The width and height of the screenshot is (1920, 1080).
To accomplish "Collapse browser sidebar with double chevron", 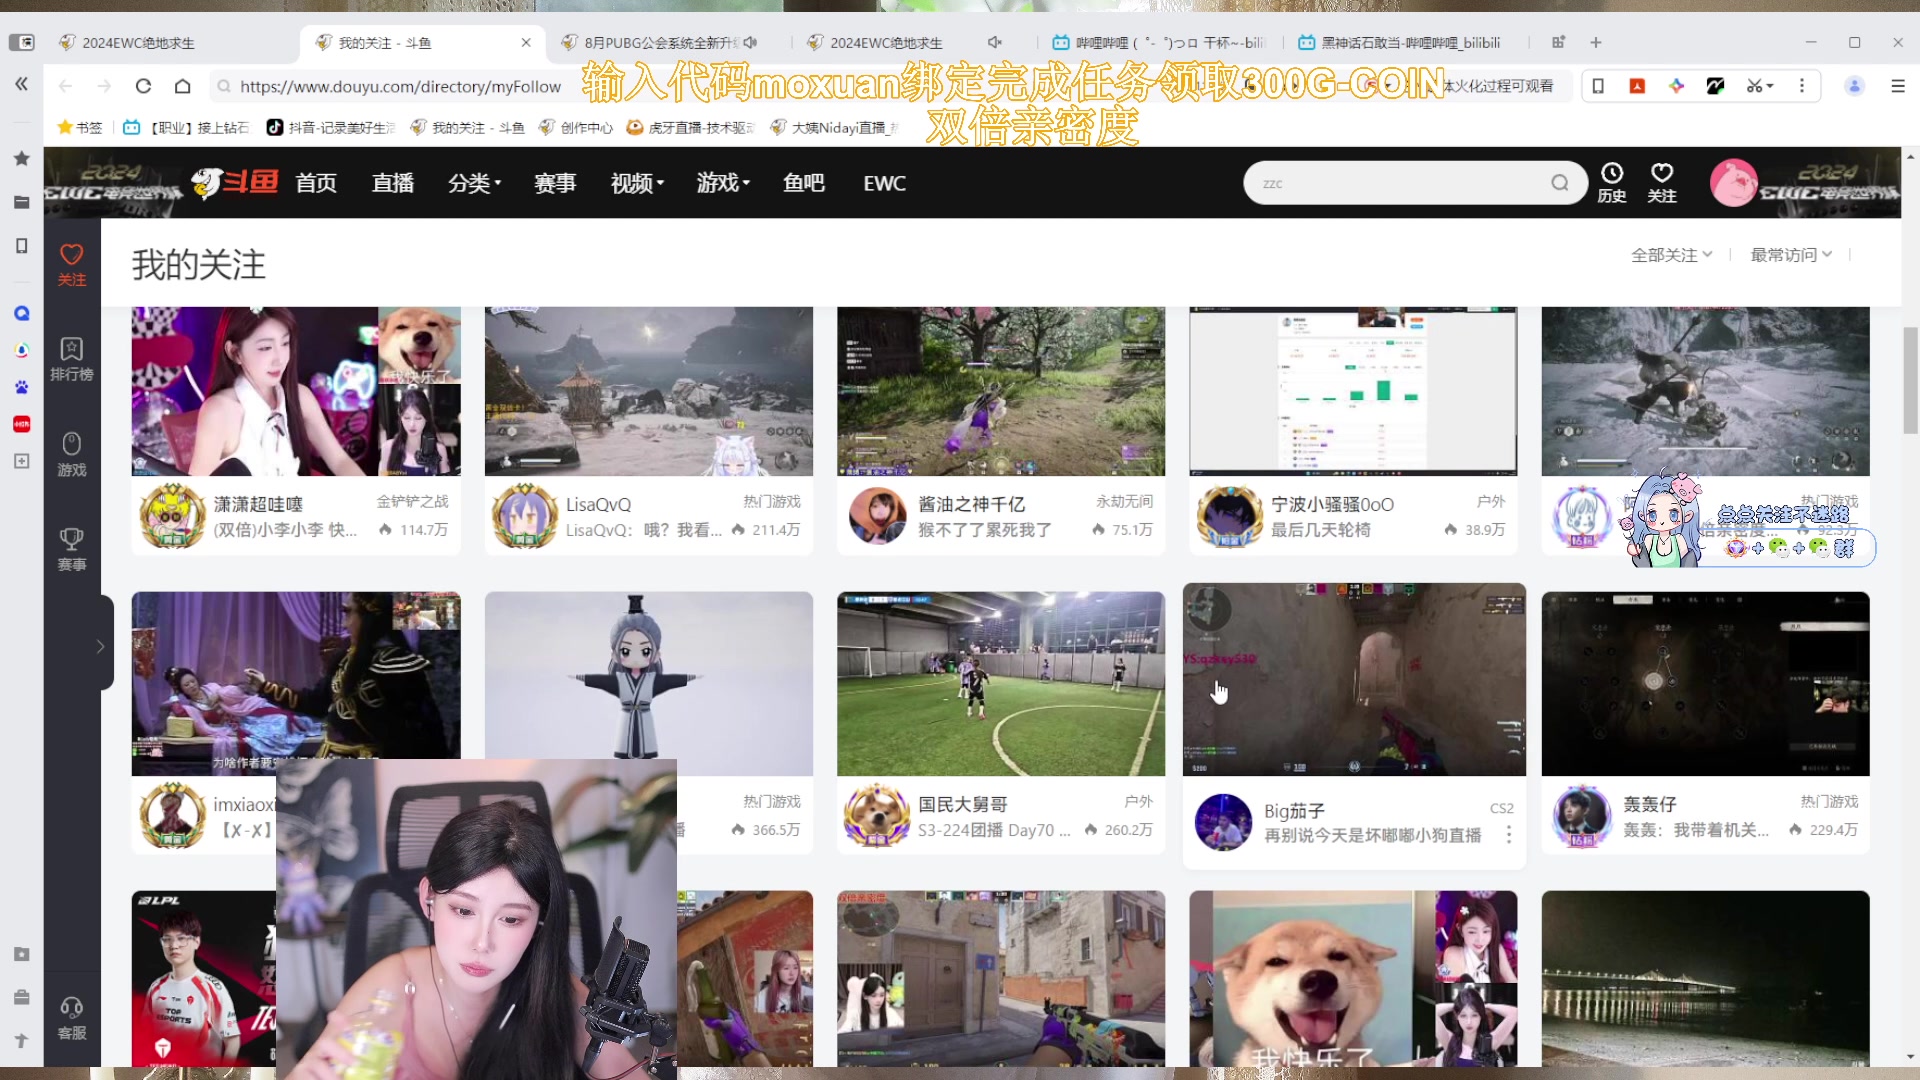I will pyautogui.click(x=22, y=84).
